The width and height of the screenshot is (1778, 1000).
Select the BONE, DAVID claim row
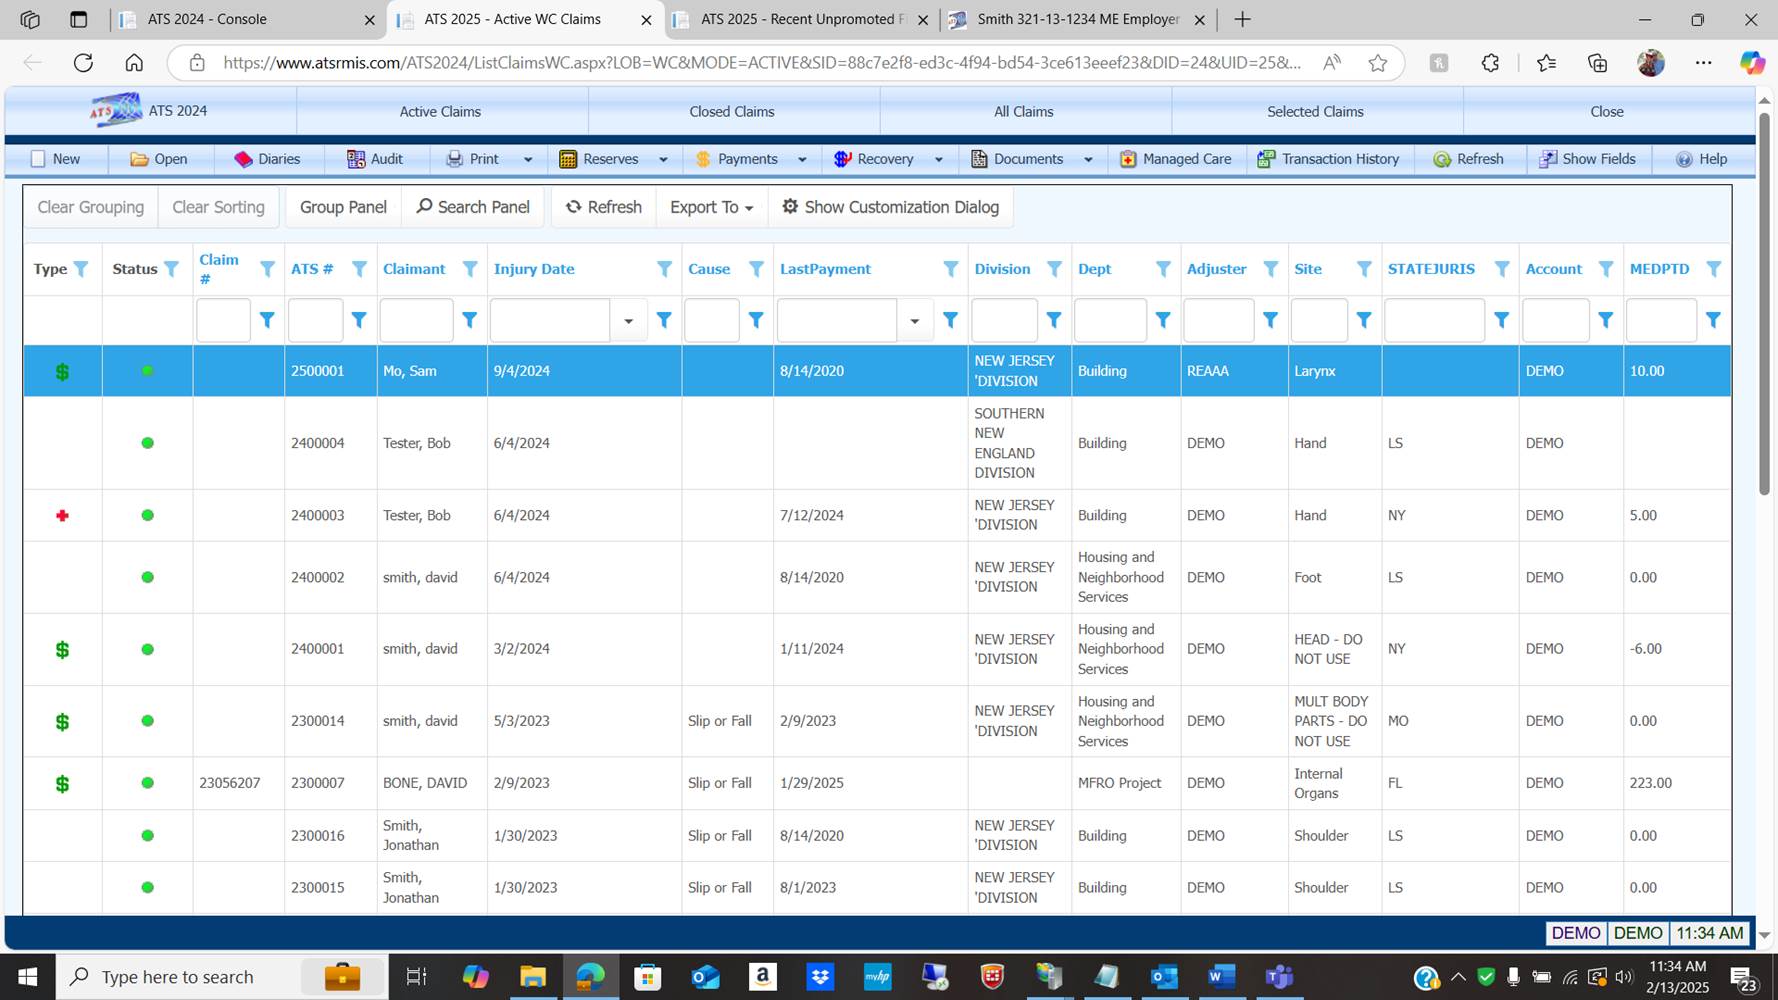coord(425,783)
